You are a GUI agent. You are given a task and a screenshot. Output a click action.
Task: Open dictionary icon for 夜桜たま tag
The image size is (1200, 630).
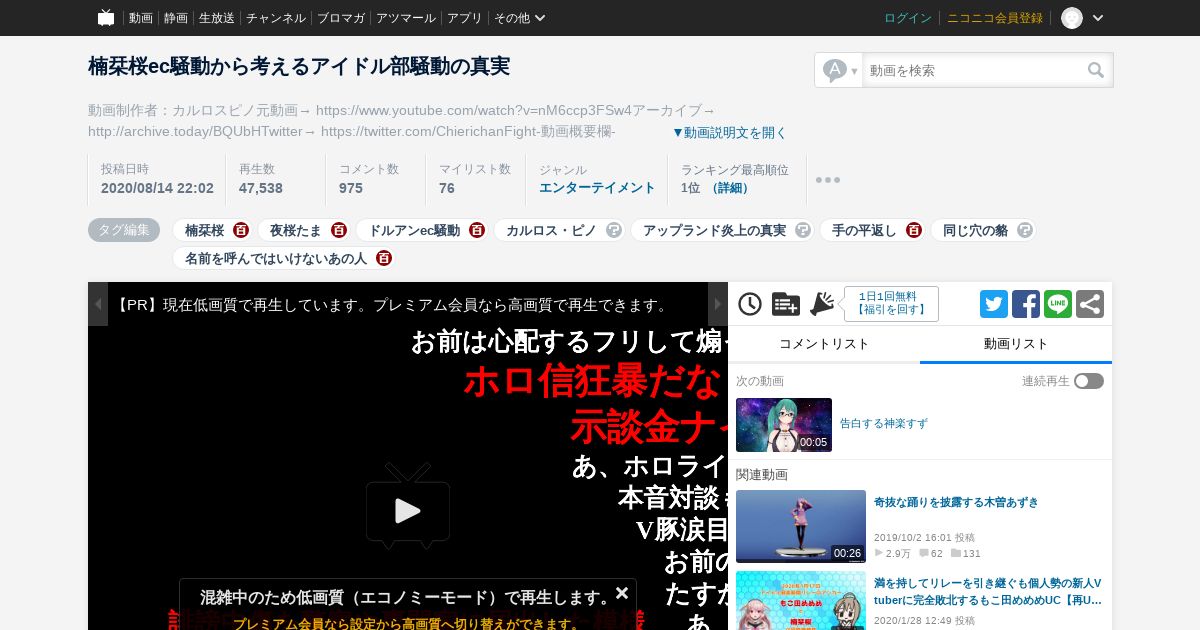339,230
